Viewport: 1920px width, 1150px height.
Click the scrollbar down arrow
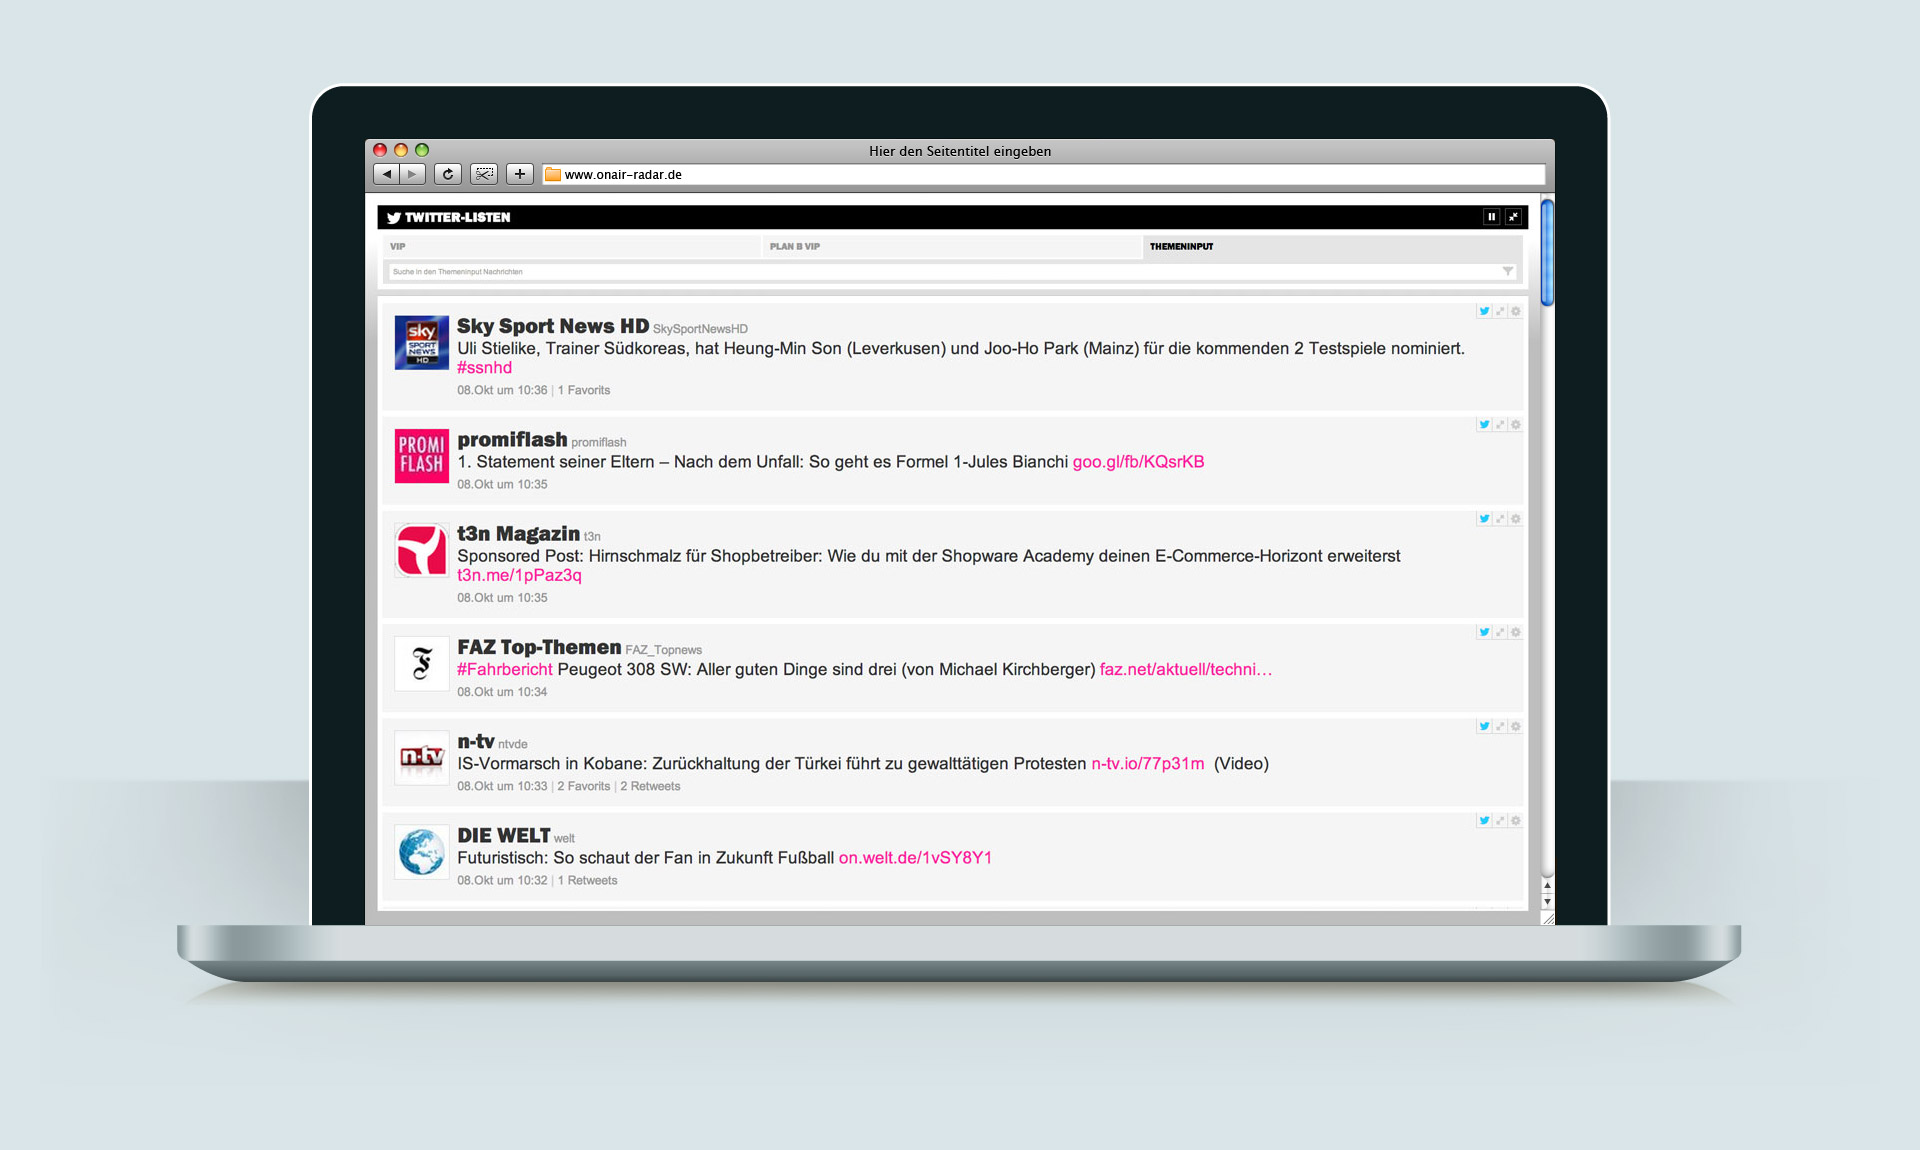pyautogui.click(x=1547, y=901)
